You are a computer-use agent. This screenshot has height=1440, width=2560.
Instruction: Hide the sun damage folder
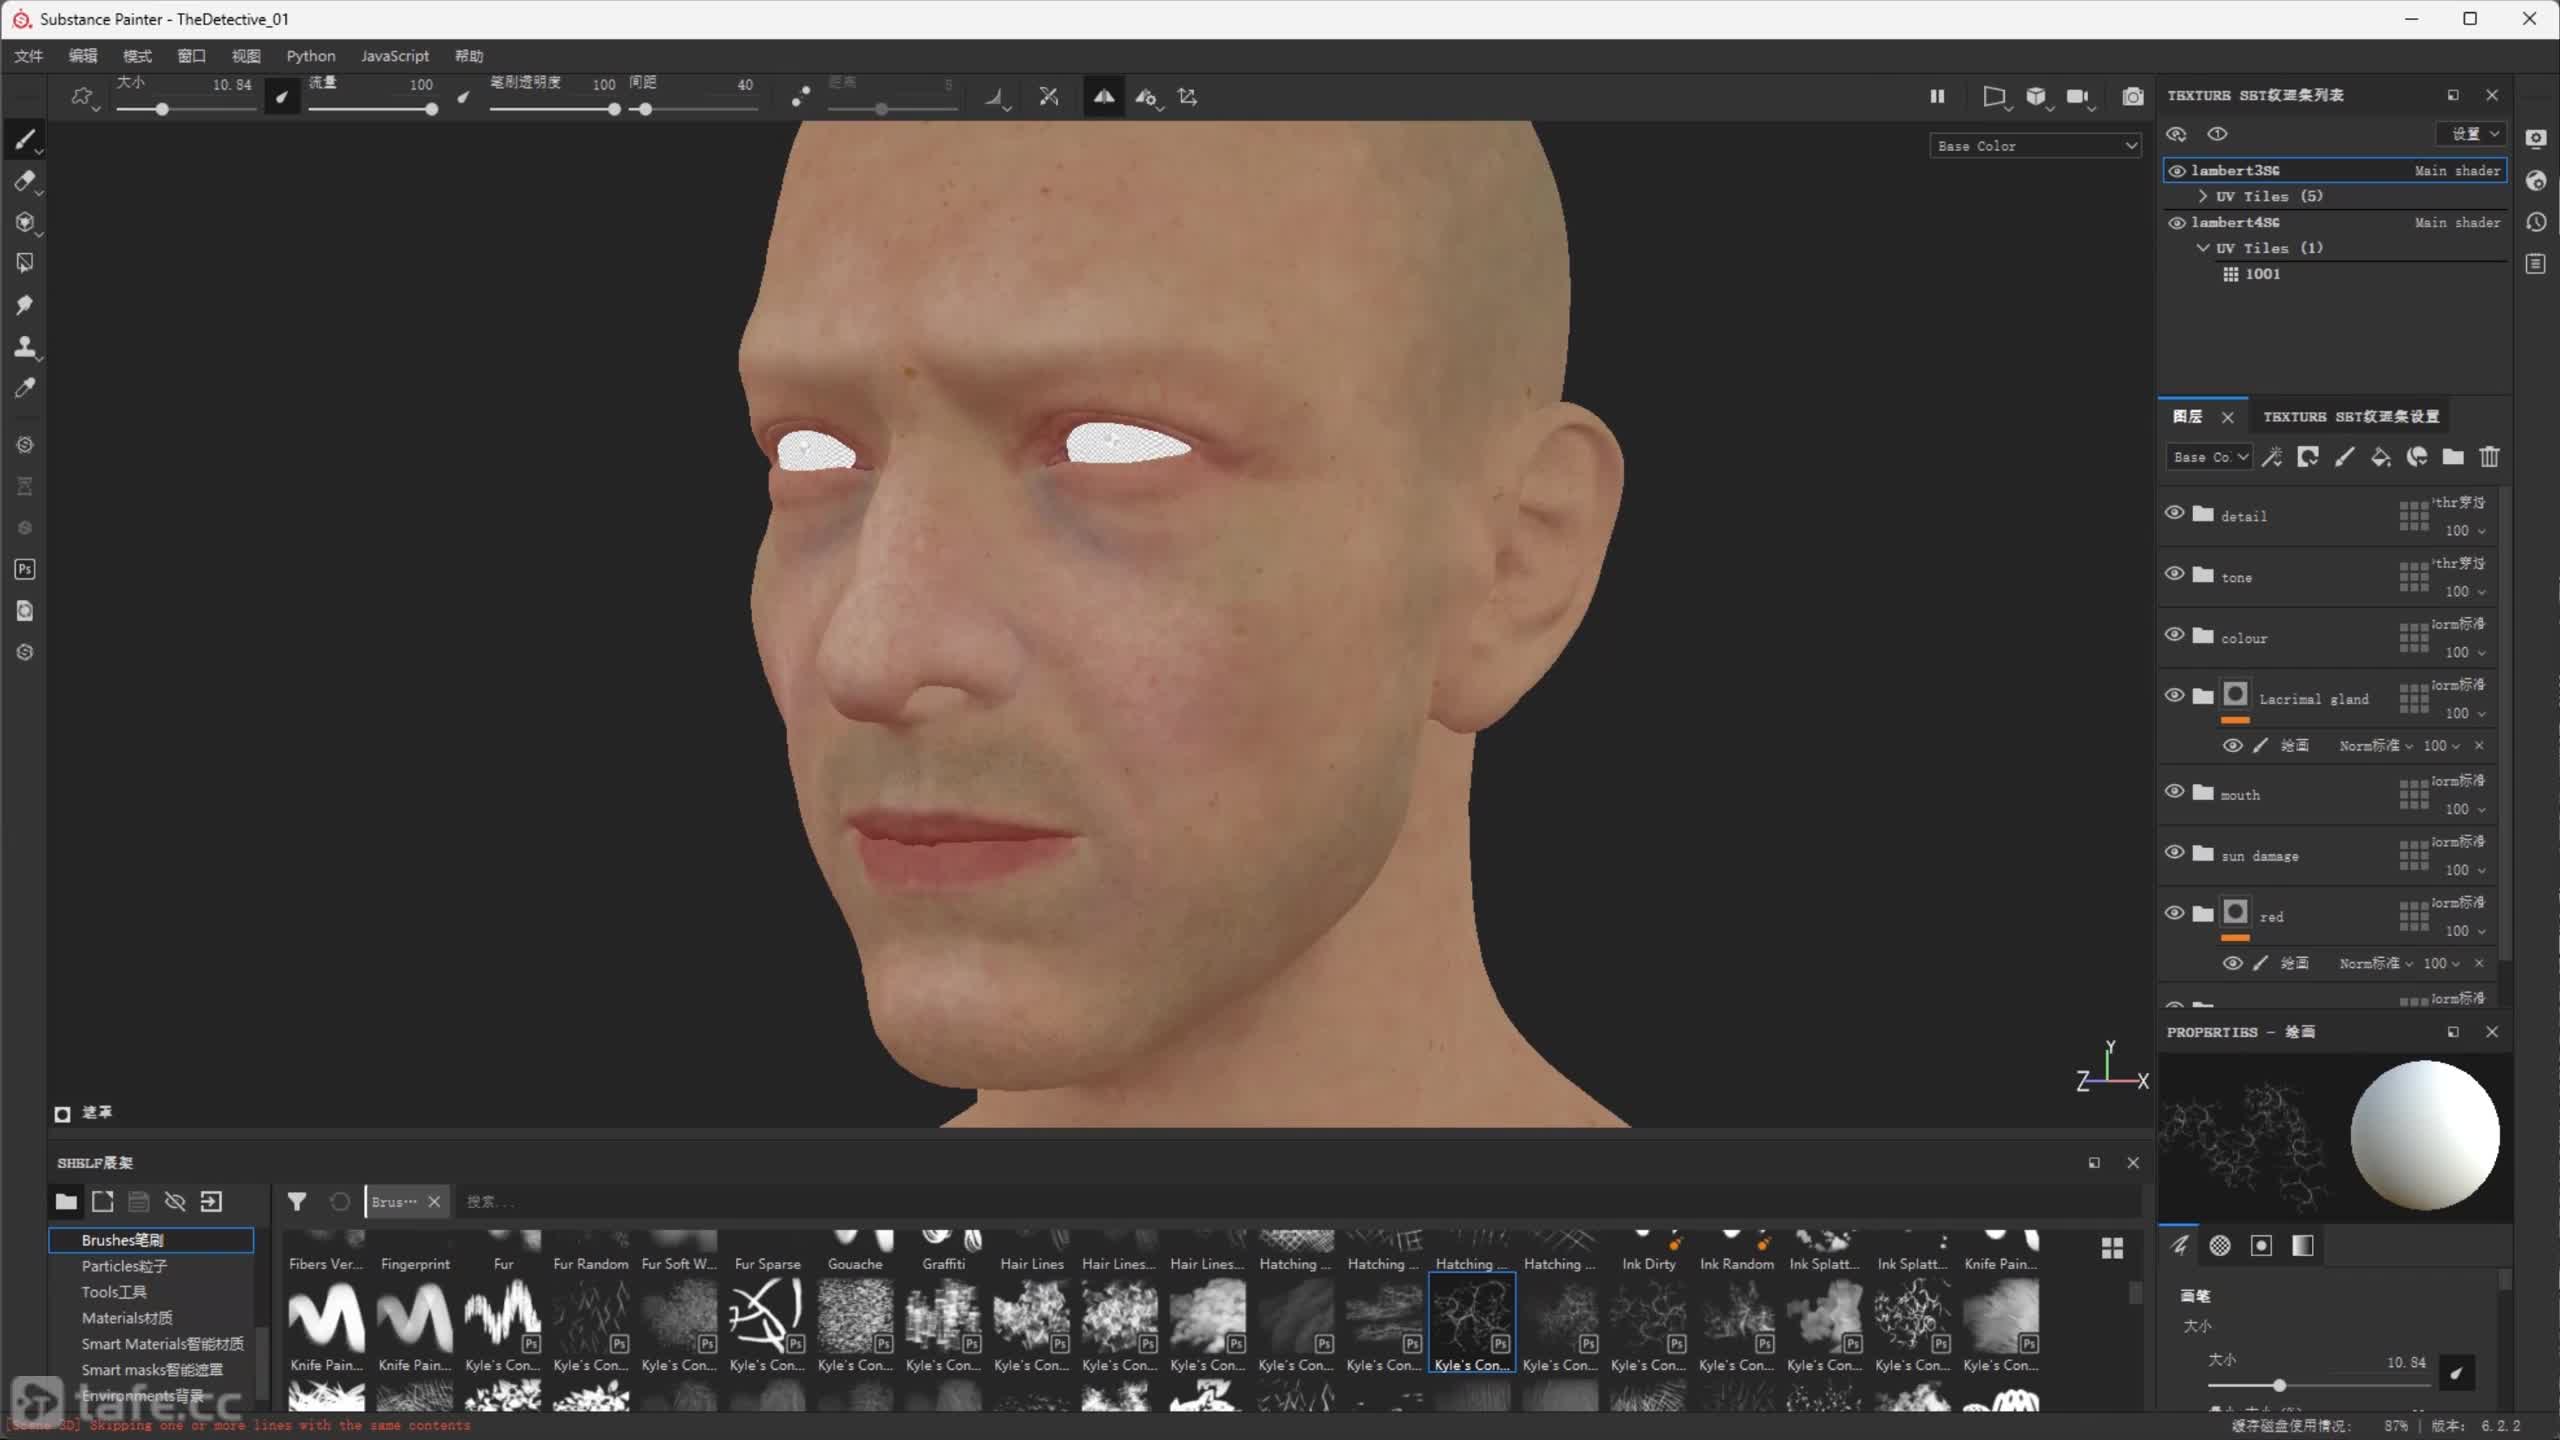[2174, 853]
